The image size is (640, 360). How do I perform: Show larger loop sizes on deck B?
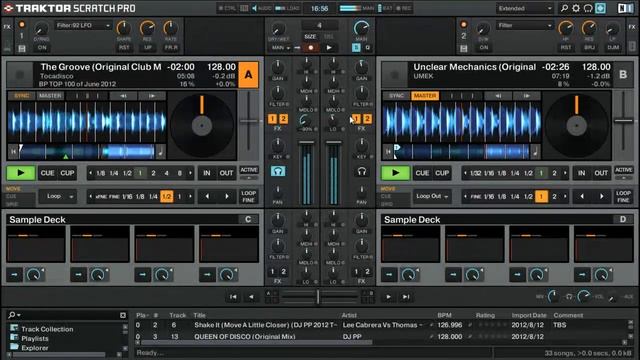point(565,173)
